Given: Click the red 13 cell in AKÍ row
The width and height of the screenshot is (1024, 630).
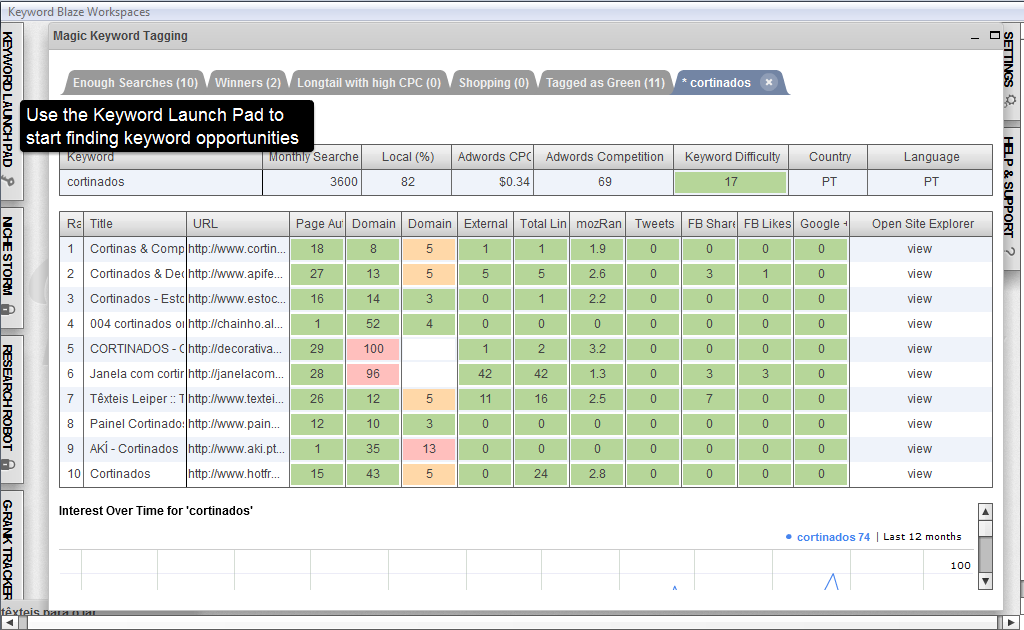Looking at the screenshot, I should click(x=429, y=449).
